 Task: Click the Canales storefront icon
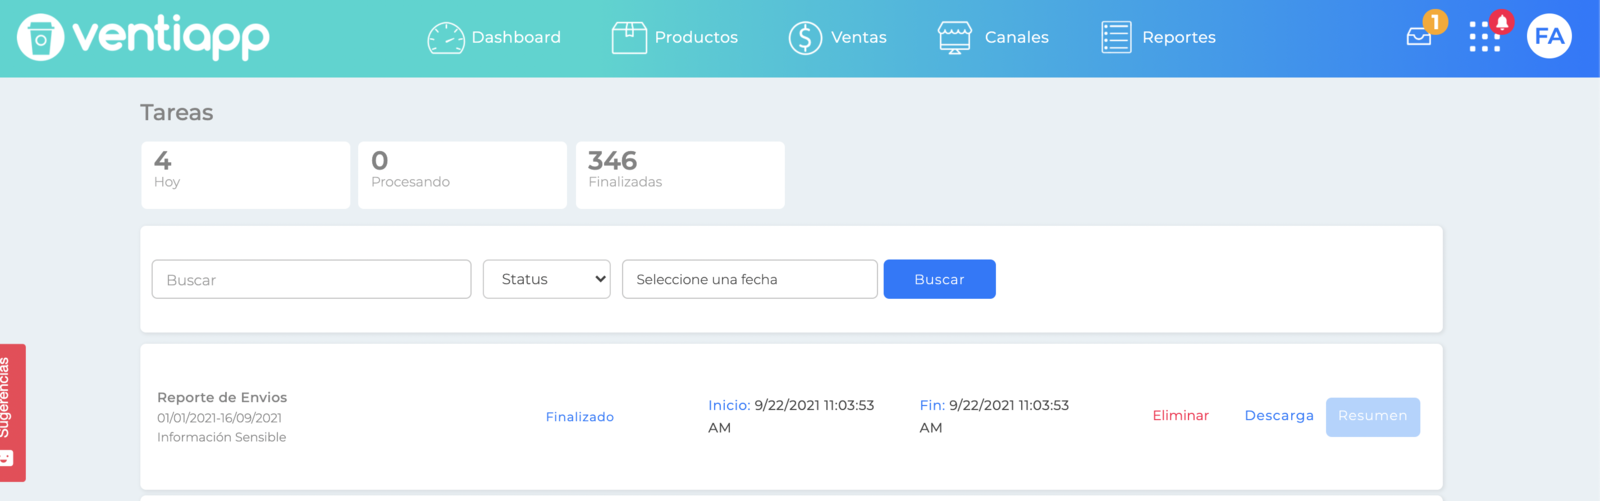(x=955, y=38)
